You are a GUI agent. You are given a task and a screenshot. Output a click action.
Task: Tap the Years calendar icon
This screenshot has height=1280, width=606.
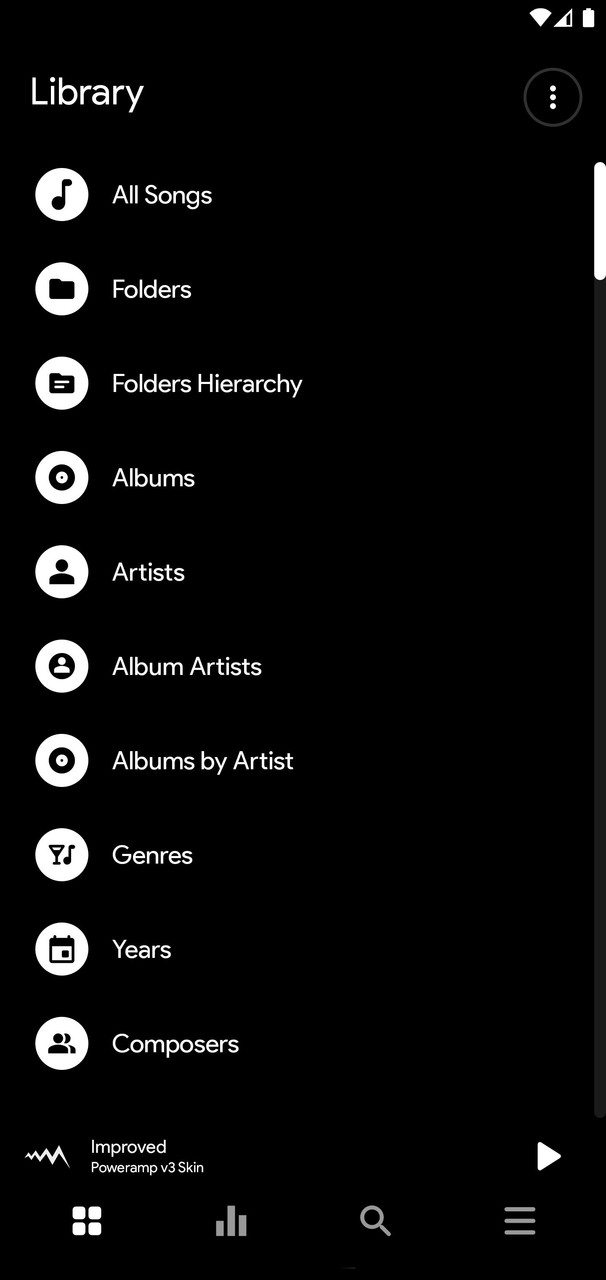coord(62,949)
